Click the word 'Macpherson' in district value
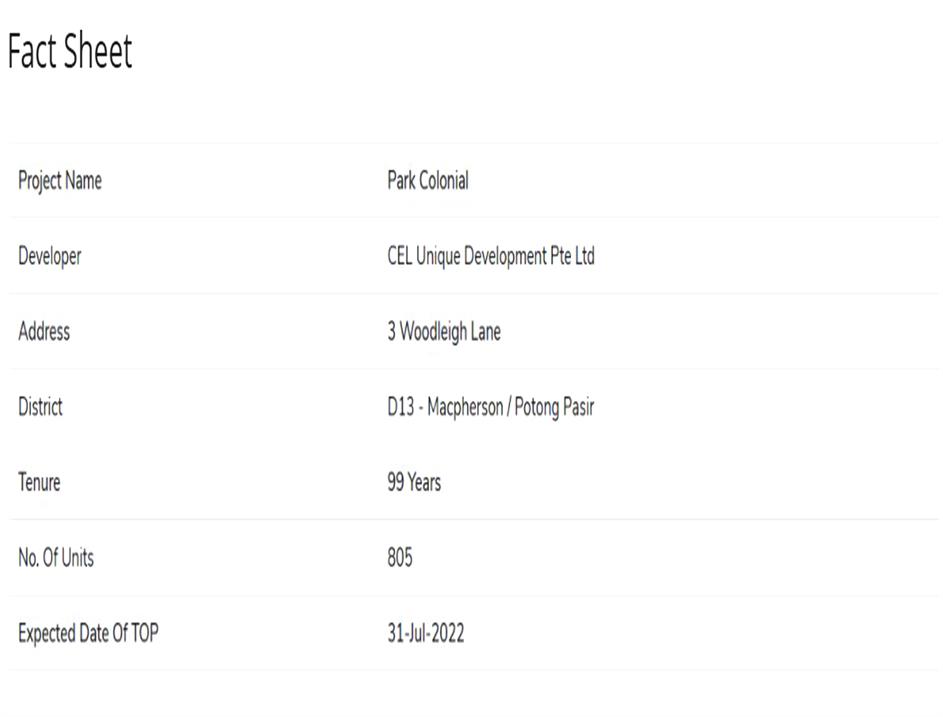Screen dimensions: 943x717 465,408
